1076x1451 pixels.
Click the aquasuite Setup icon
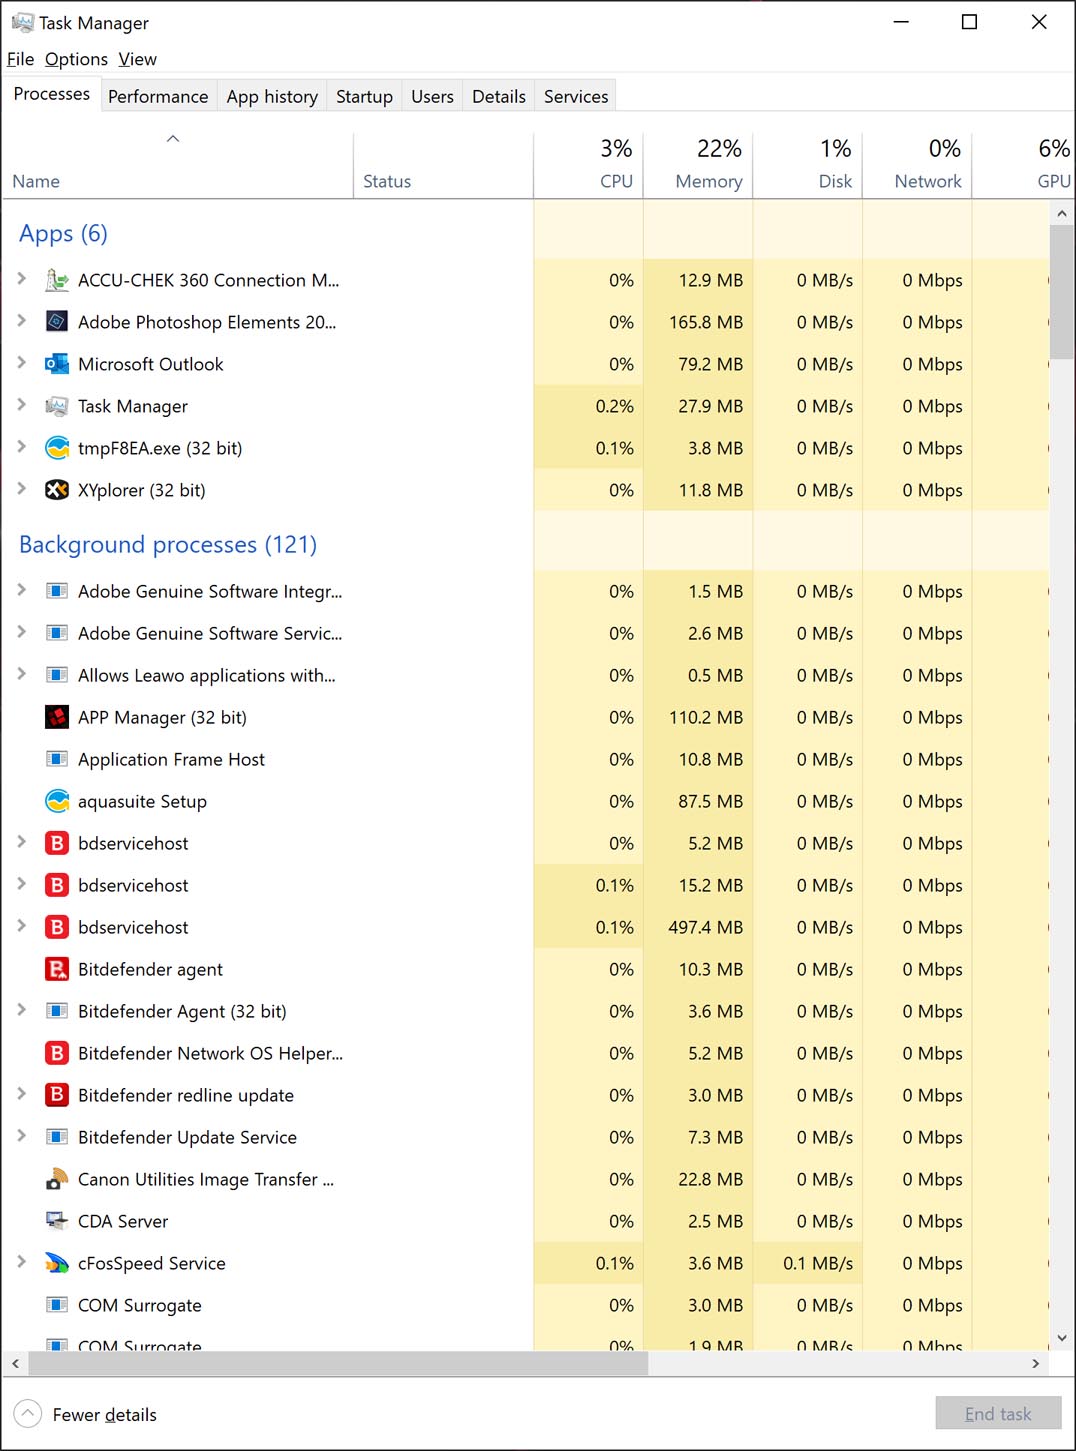point(57,801)
